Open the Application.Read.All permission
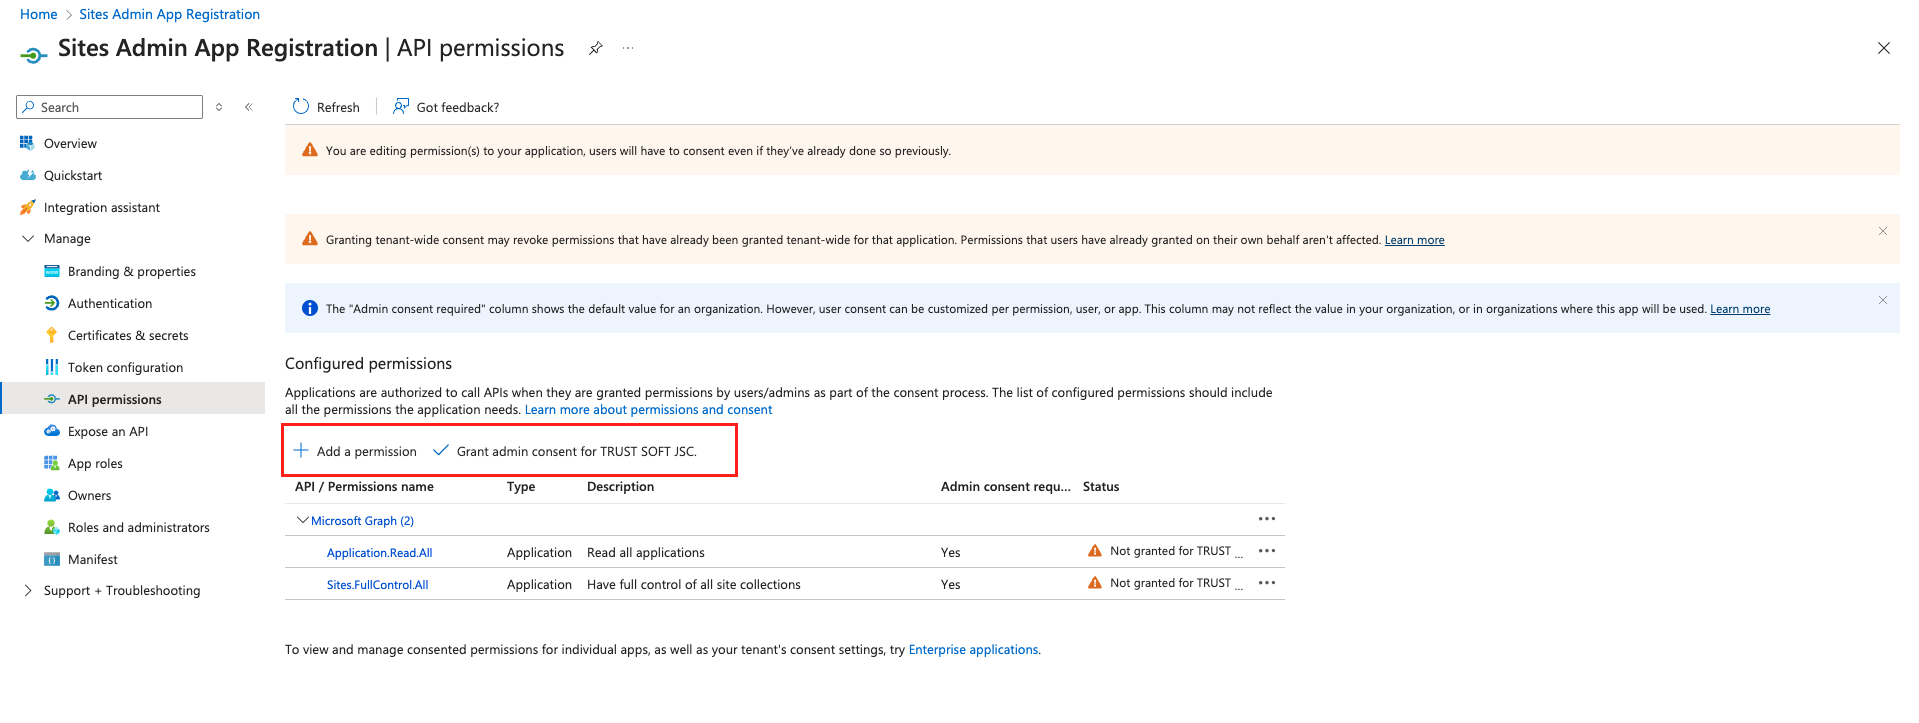1919x723 pixels. point(379,553)
